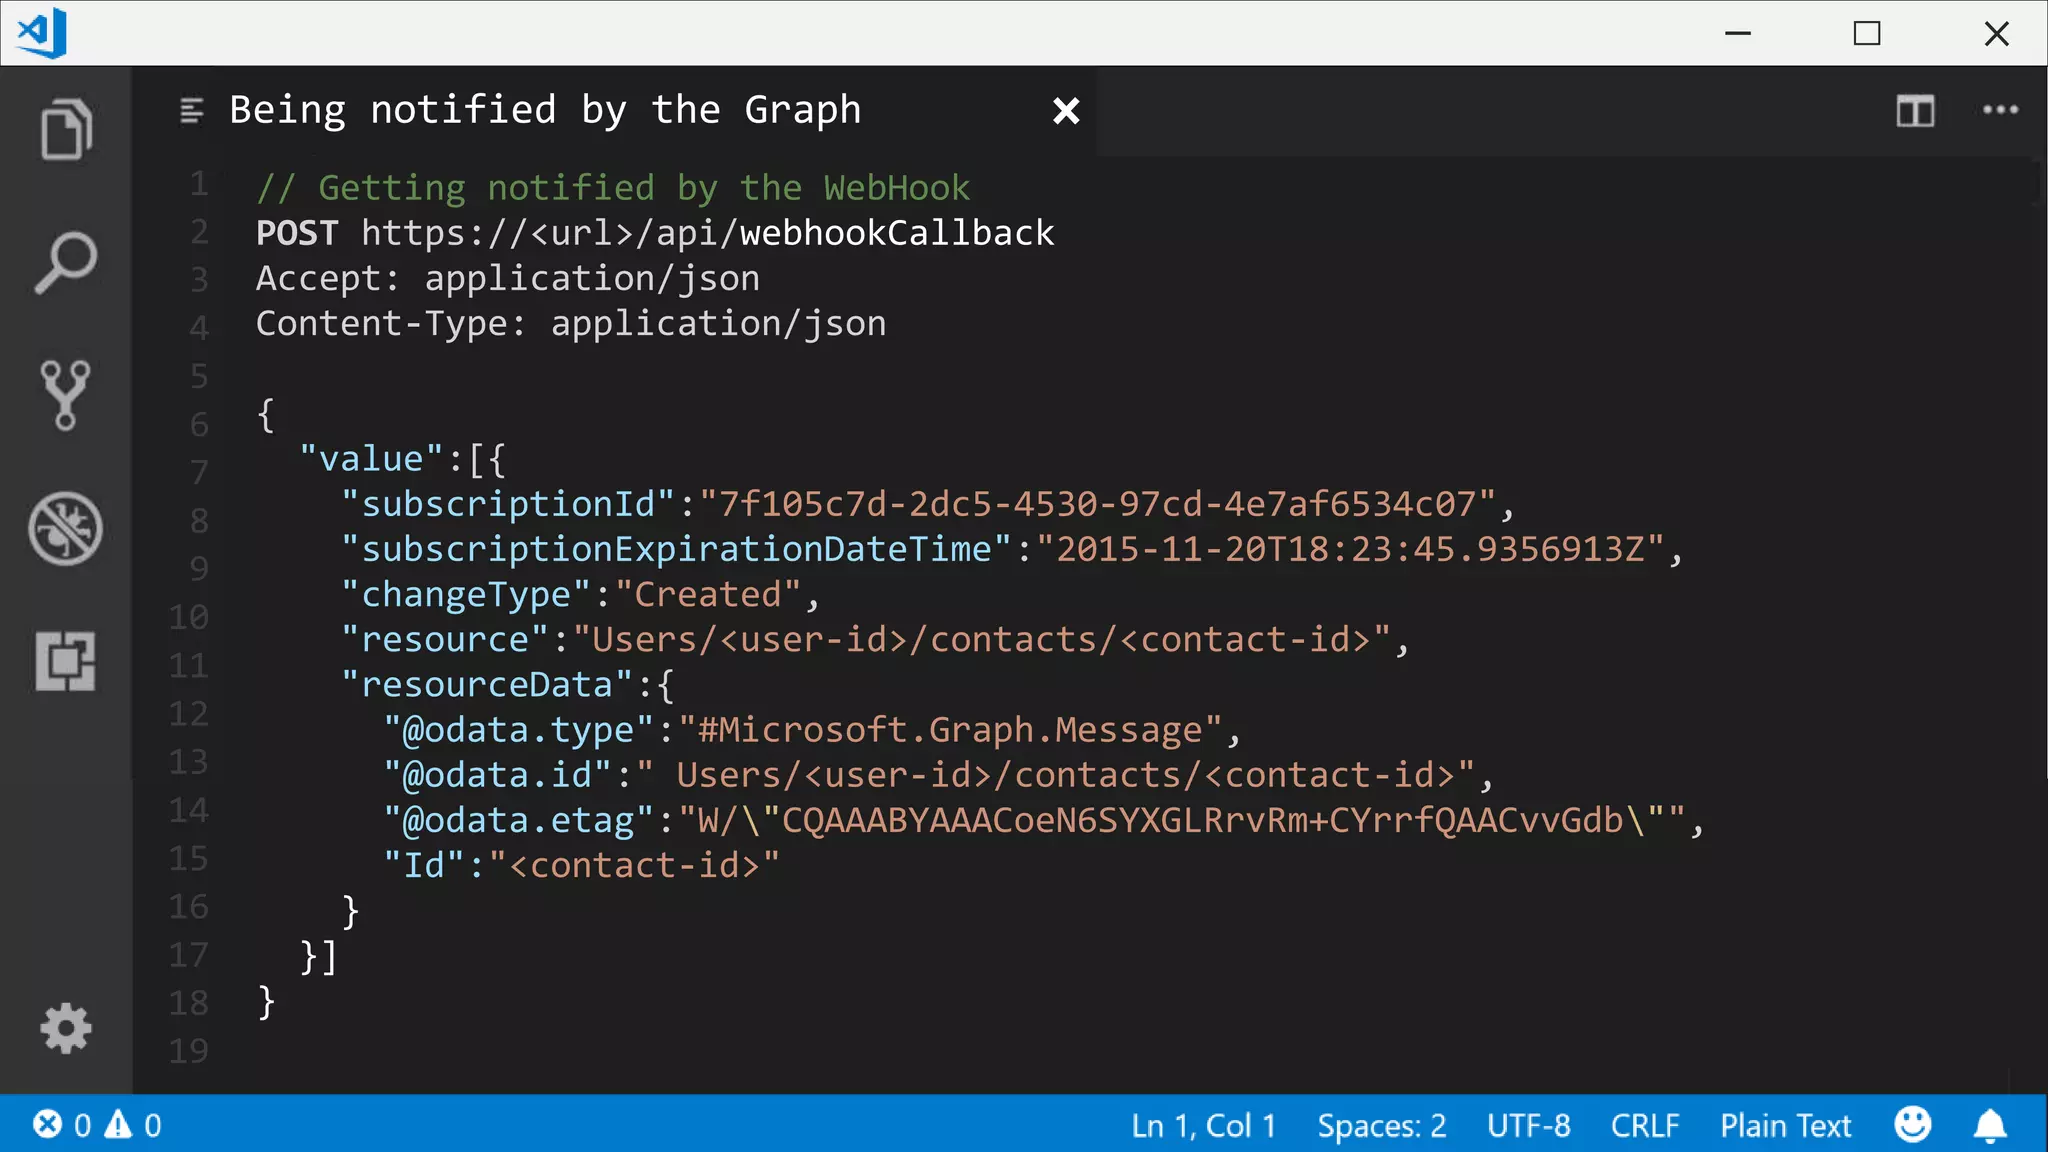This screenshot has height=1152, width=2048.
Task: Click the "@odata.type" key
Action: [519, 730]
